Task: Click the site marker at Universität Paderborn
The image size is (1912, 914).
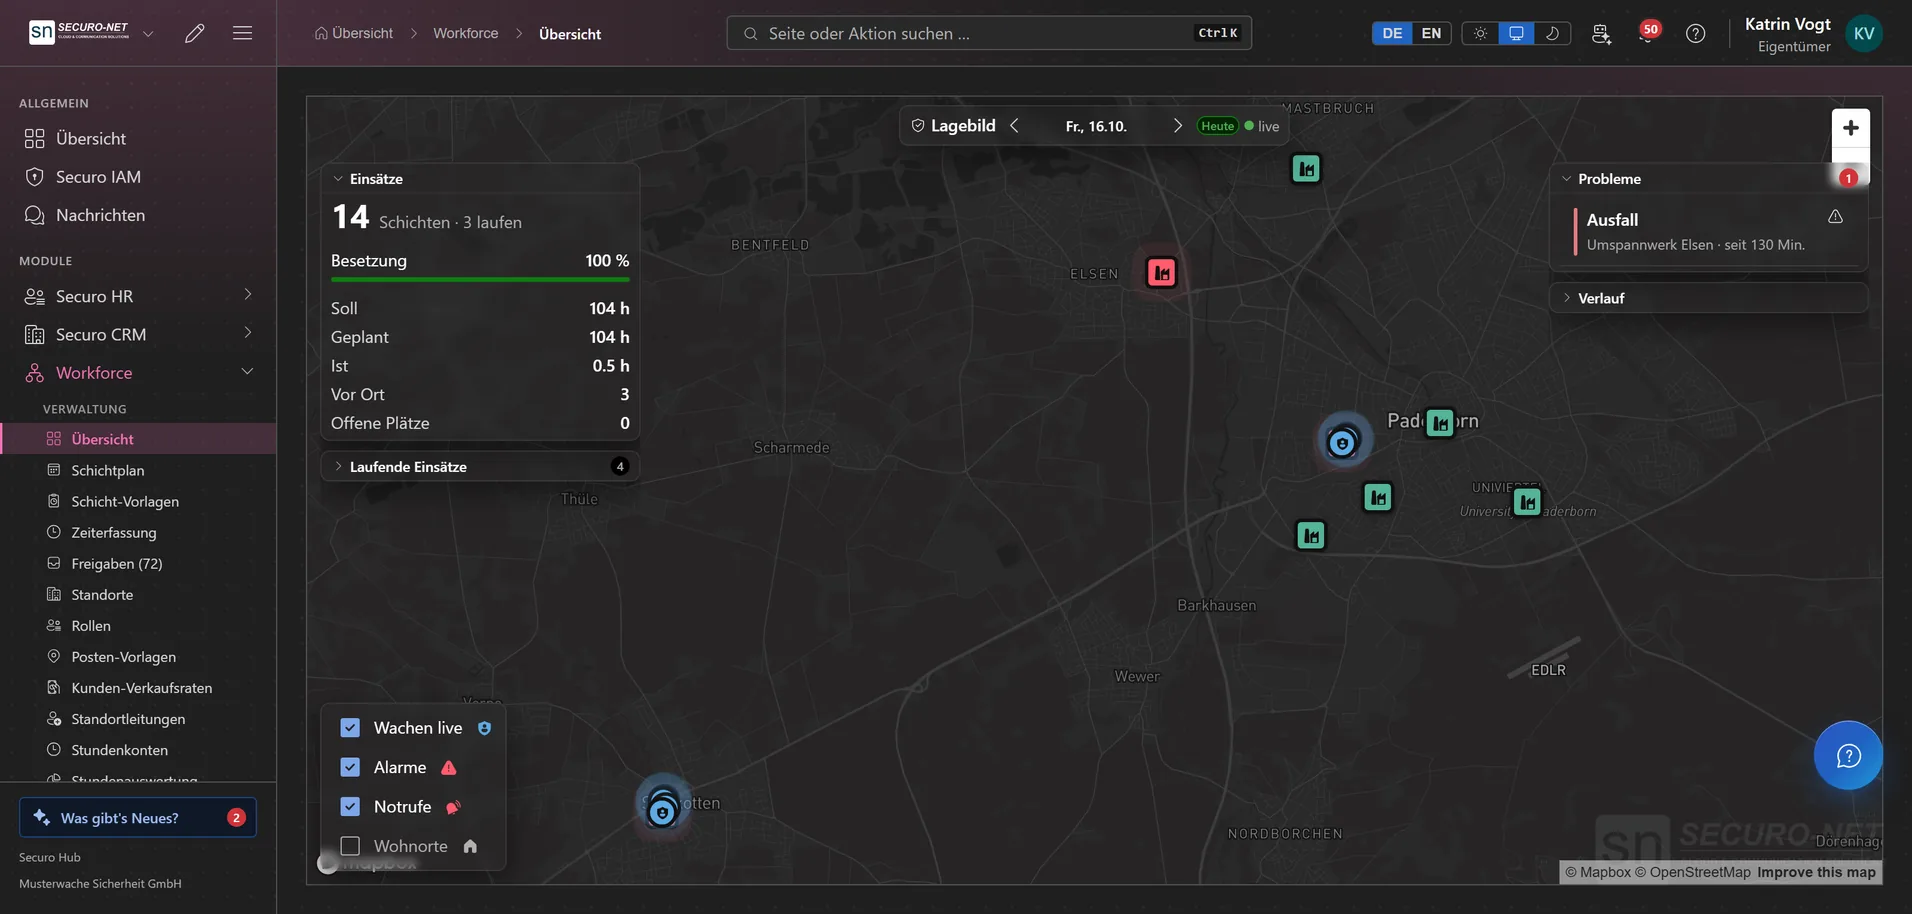Action: point(1527,502)
